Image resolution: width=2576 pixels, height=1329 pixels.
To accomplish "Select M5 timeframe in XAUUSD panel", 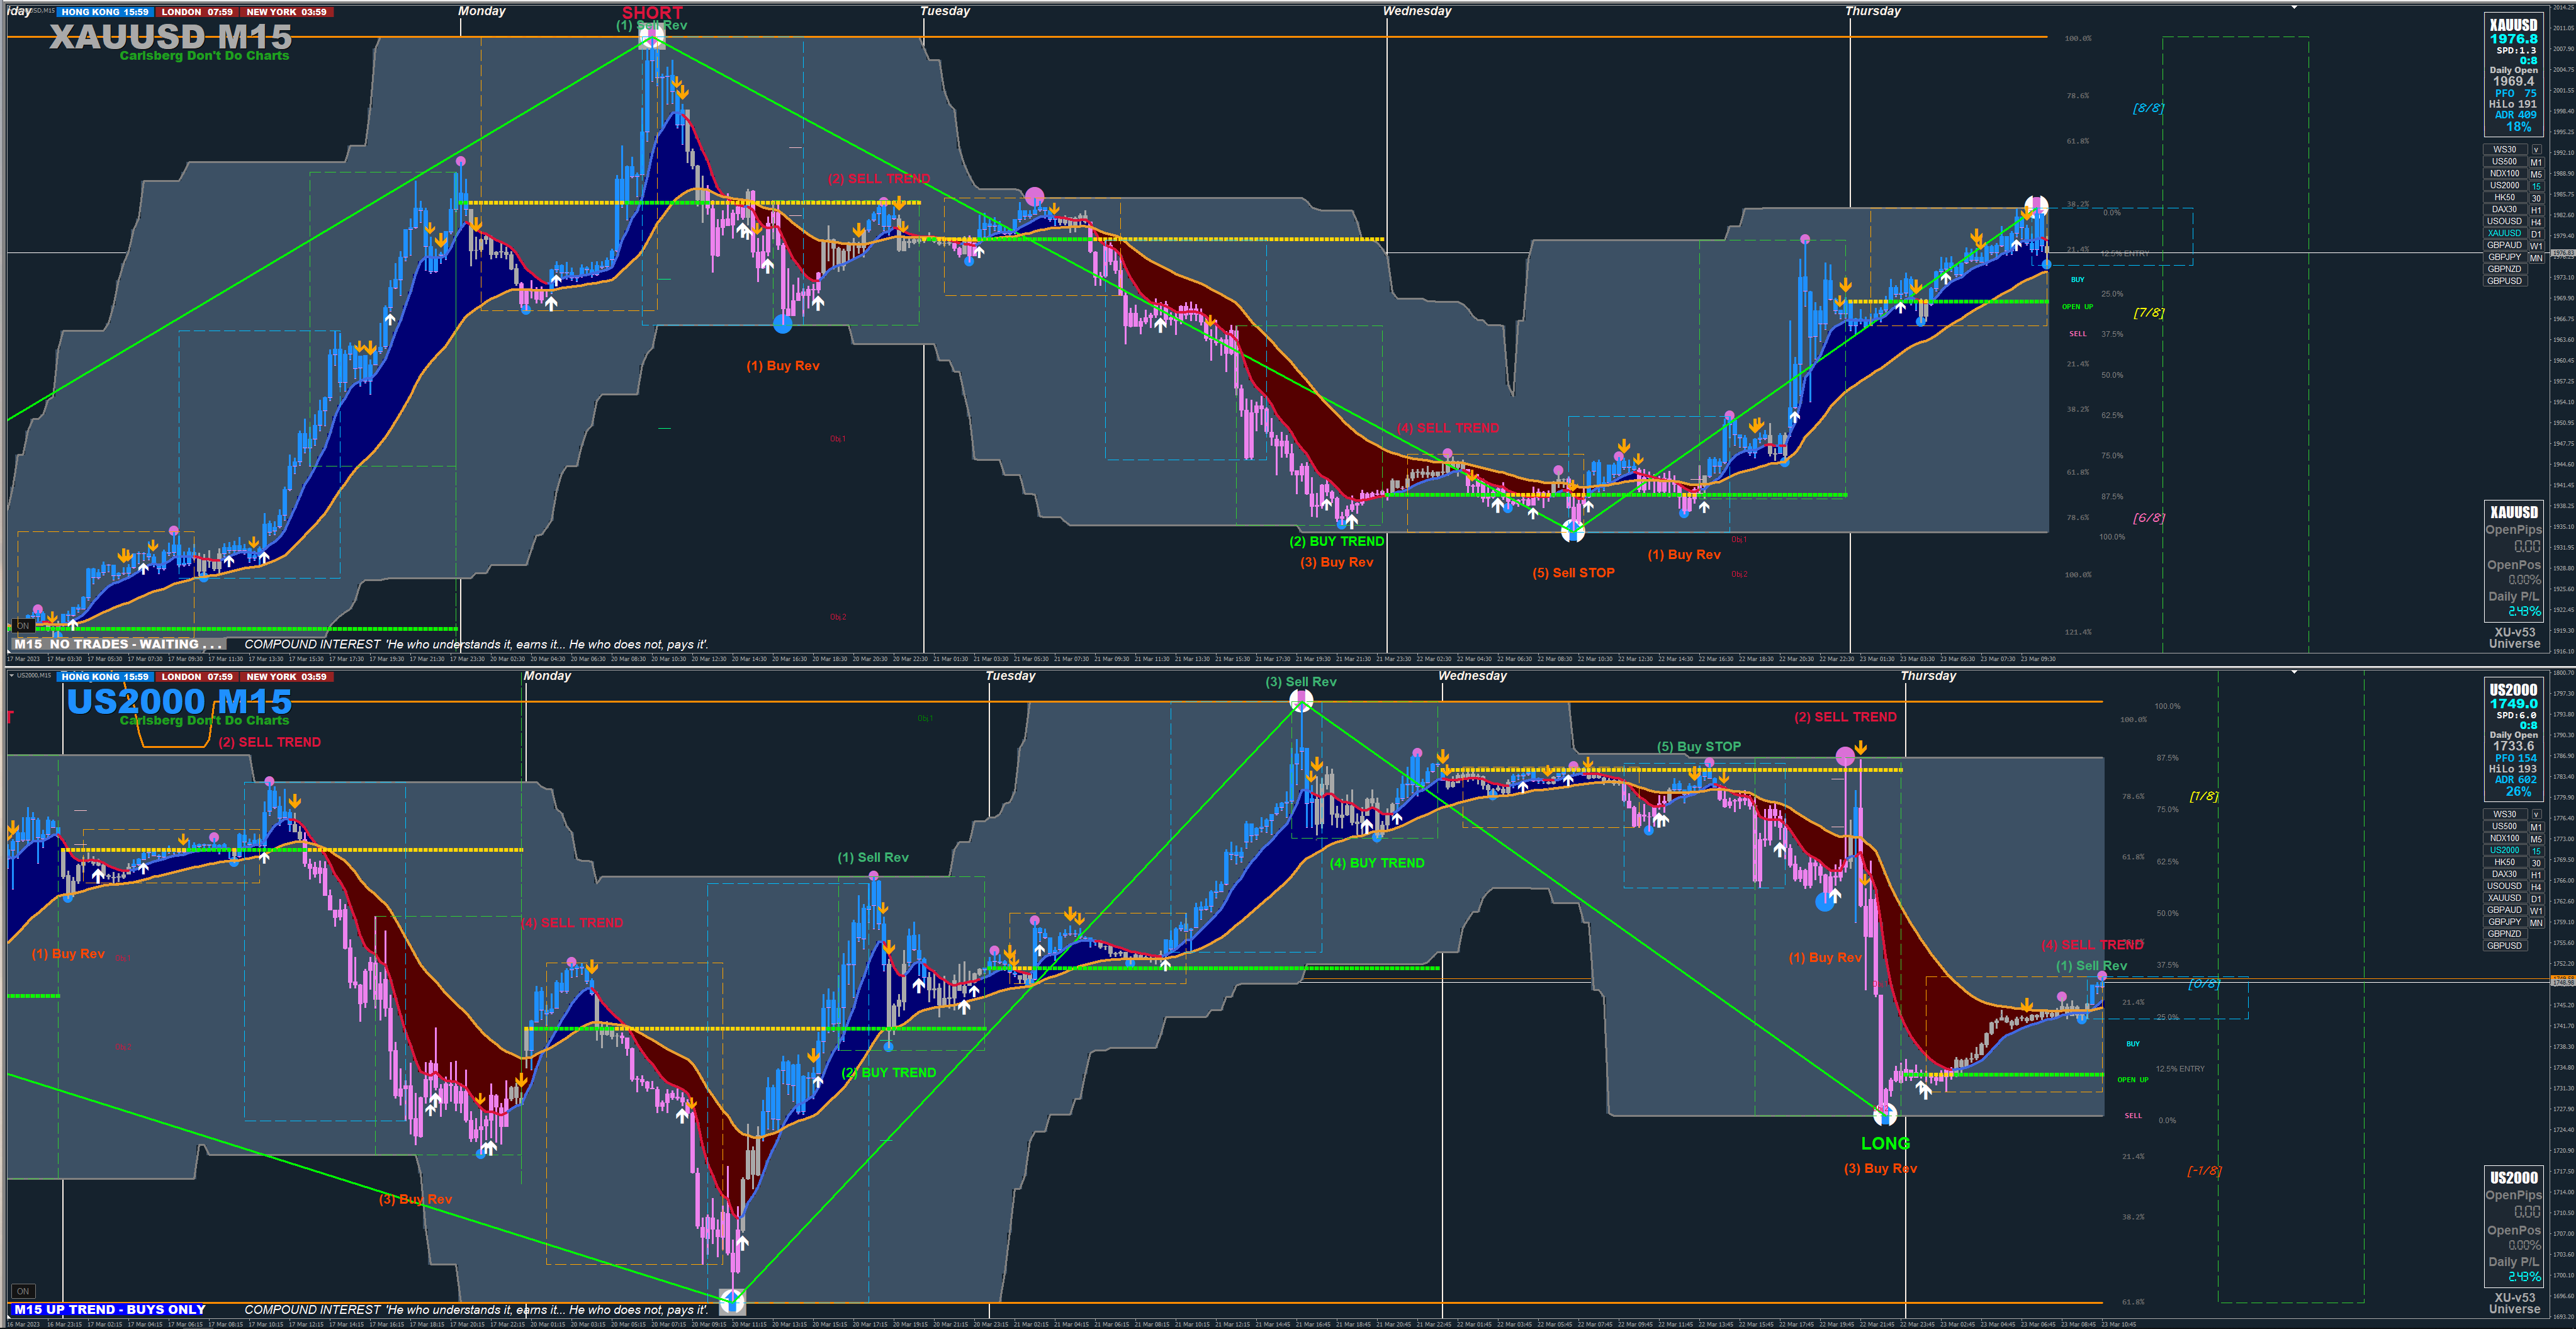I will (2536, 174).
